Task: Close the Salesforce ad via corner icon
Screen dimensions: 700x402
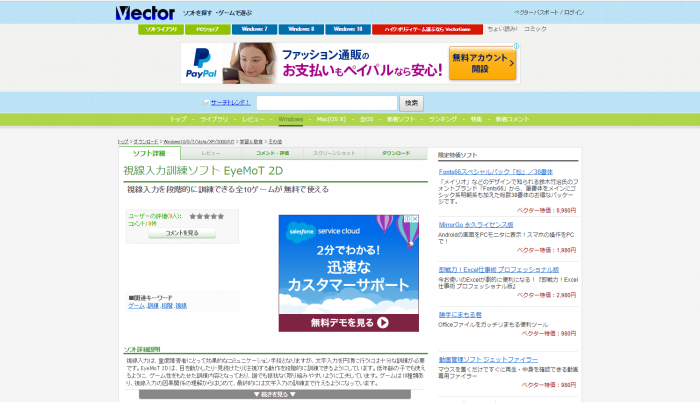Action: click(414, 219)
